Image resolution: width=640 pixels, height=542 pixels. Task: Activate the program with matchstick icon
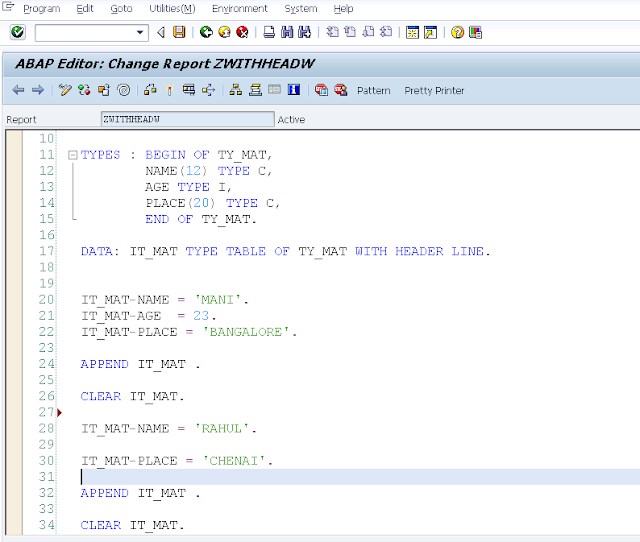[169, 90]
